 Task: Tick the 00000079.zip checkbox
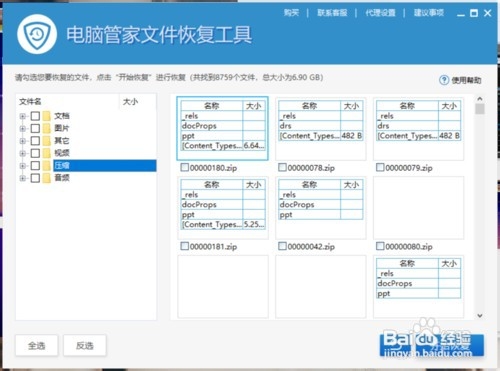click(x=380, y=167)
